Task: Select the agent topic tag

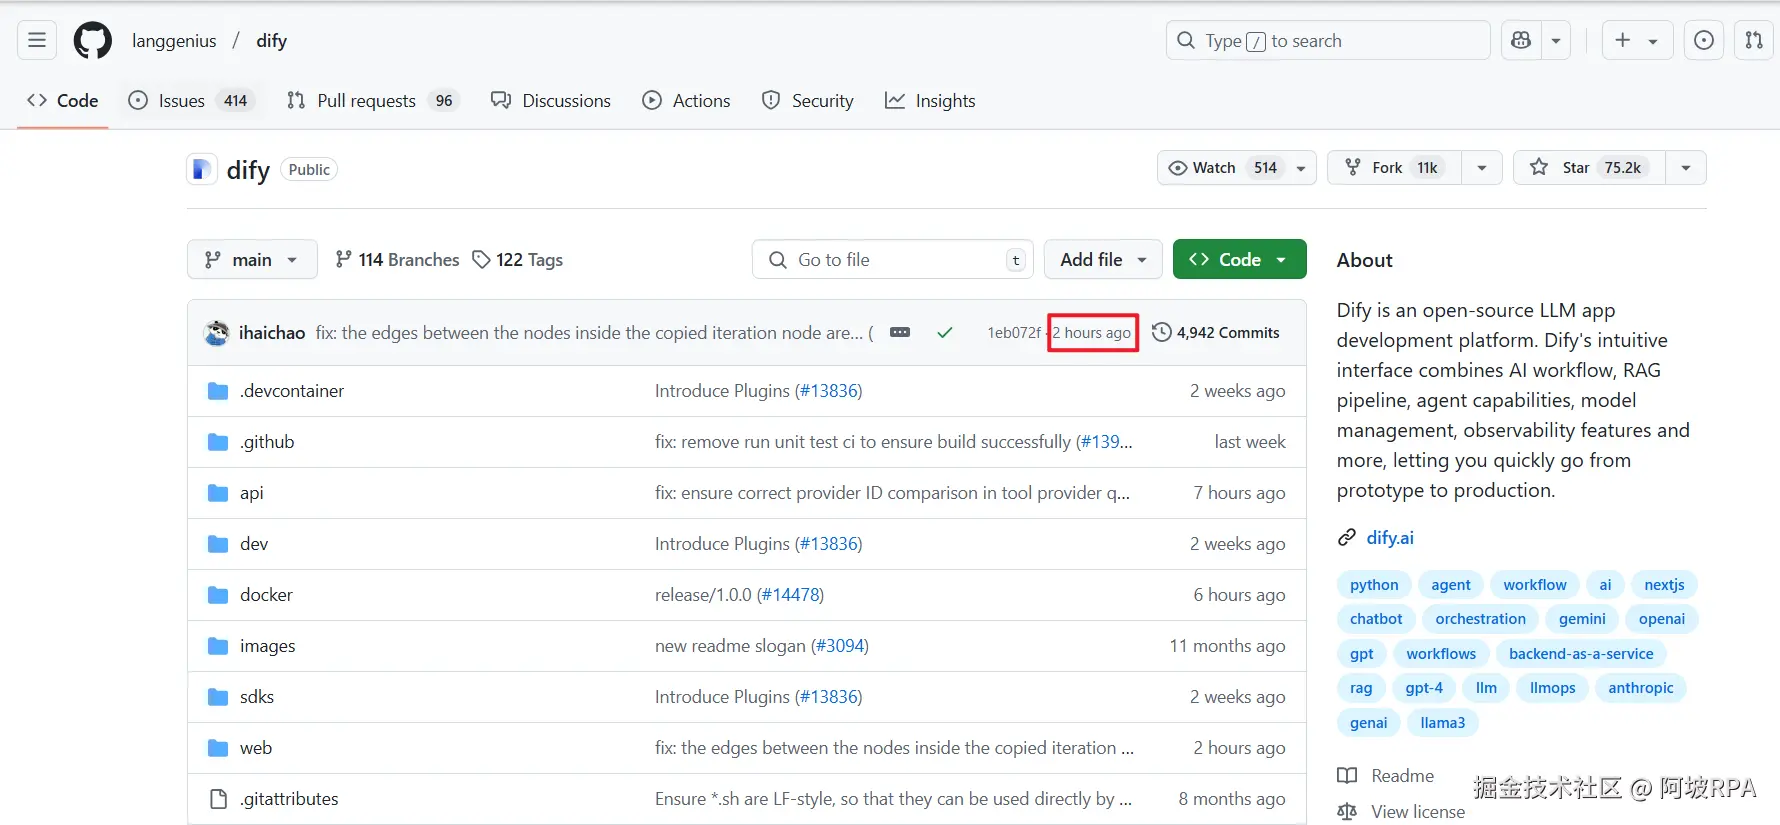Action: click(x=1450, y=585)
